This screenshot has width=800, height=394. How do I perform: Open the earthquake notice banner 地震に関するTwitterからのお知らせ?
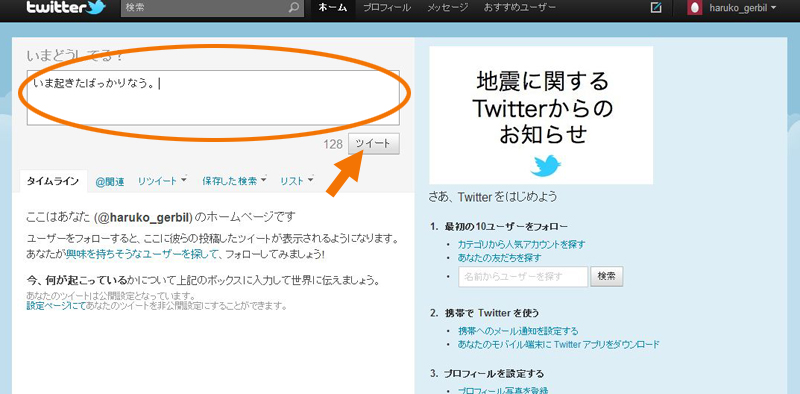(541, 115)
